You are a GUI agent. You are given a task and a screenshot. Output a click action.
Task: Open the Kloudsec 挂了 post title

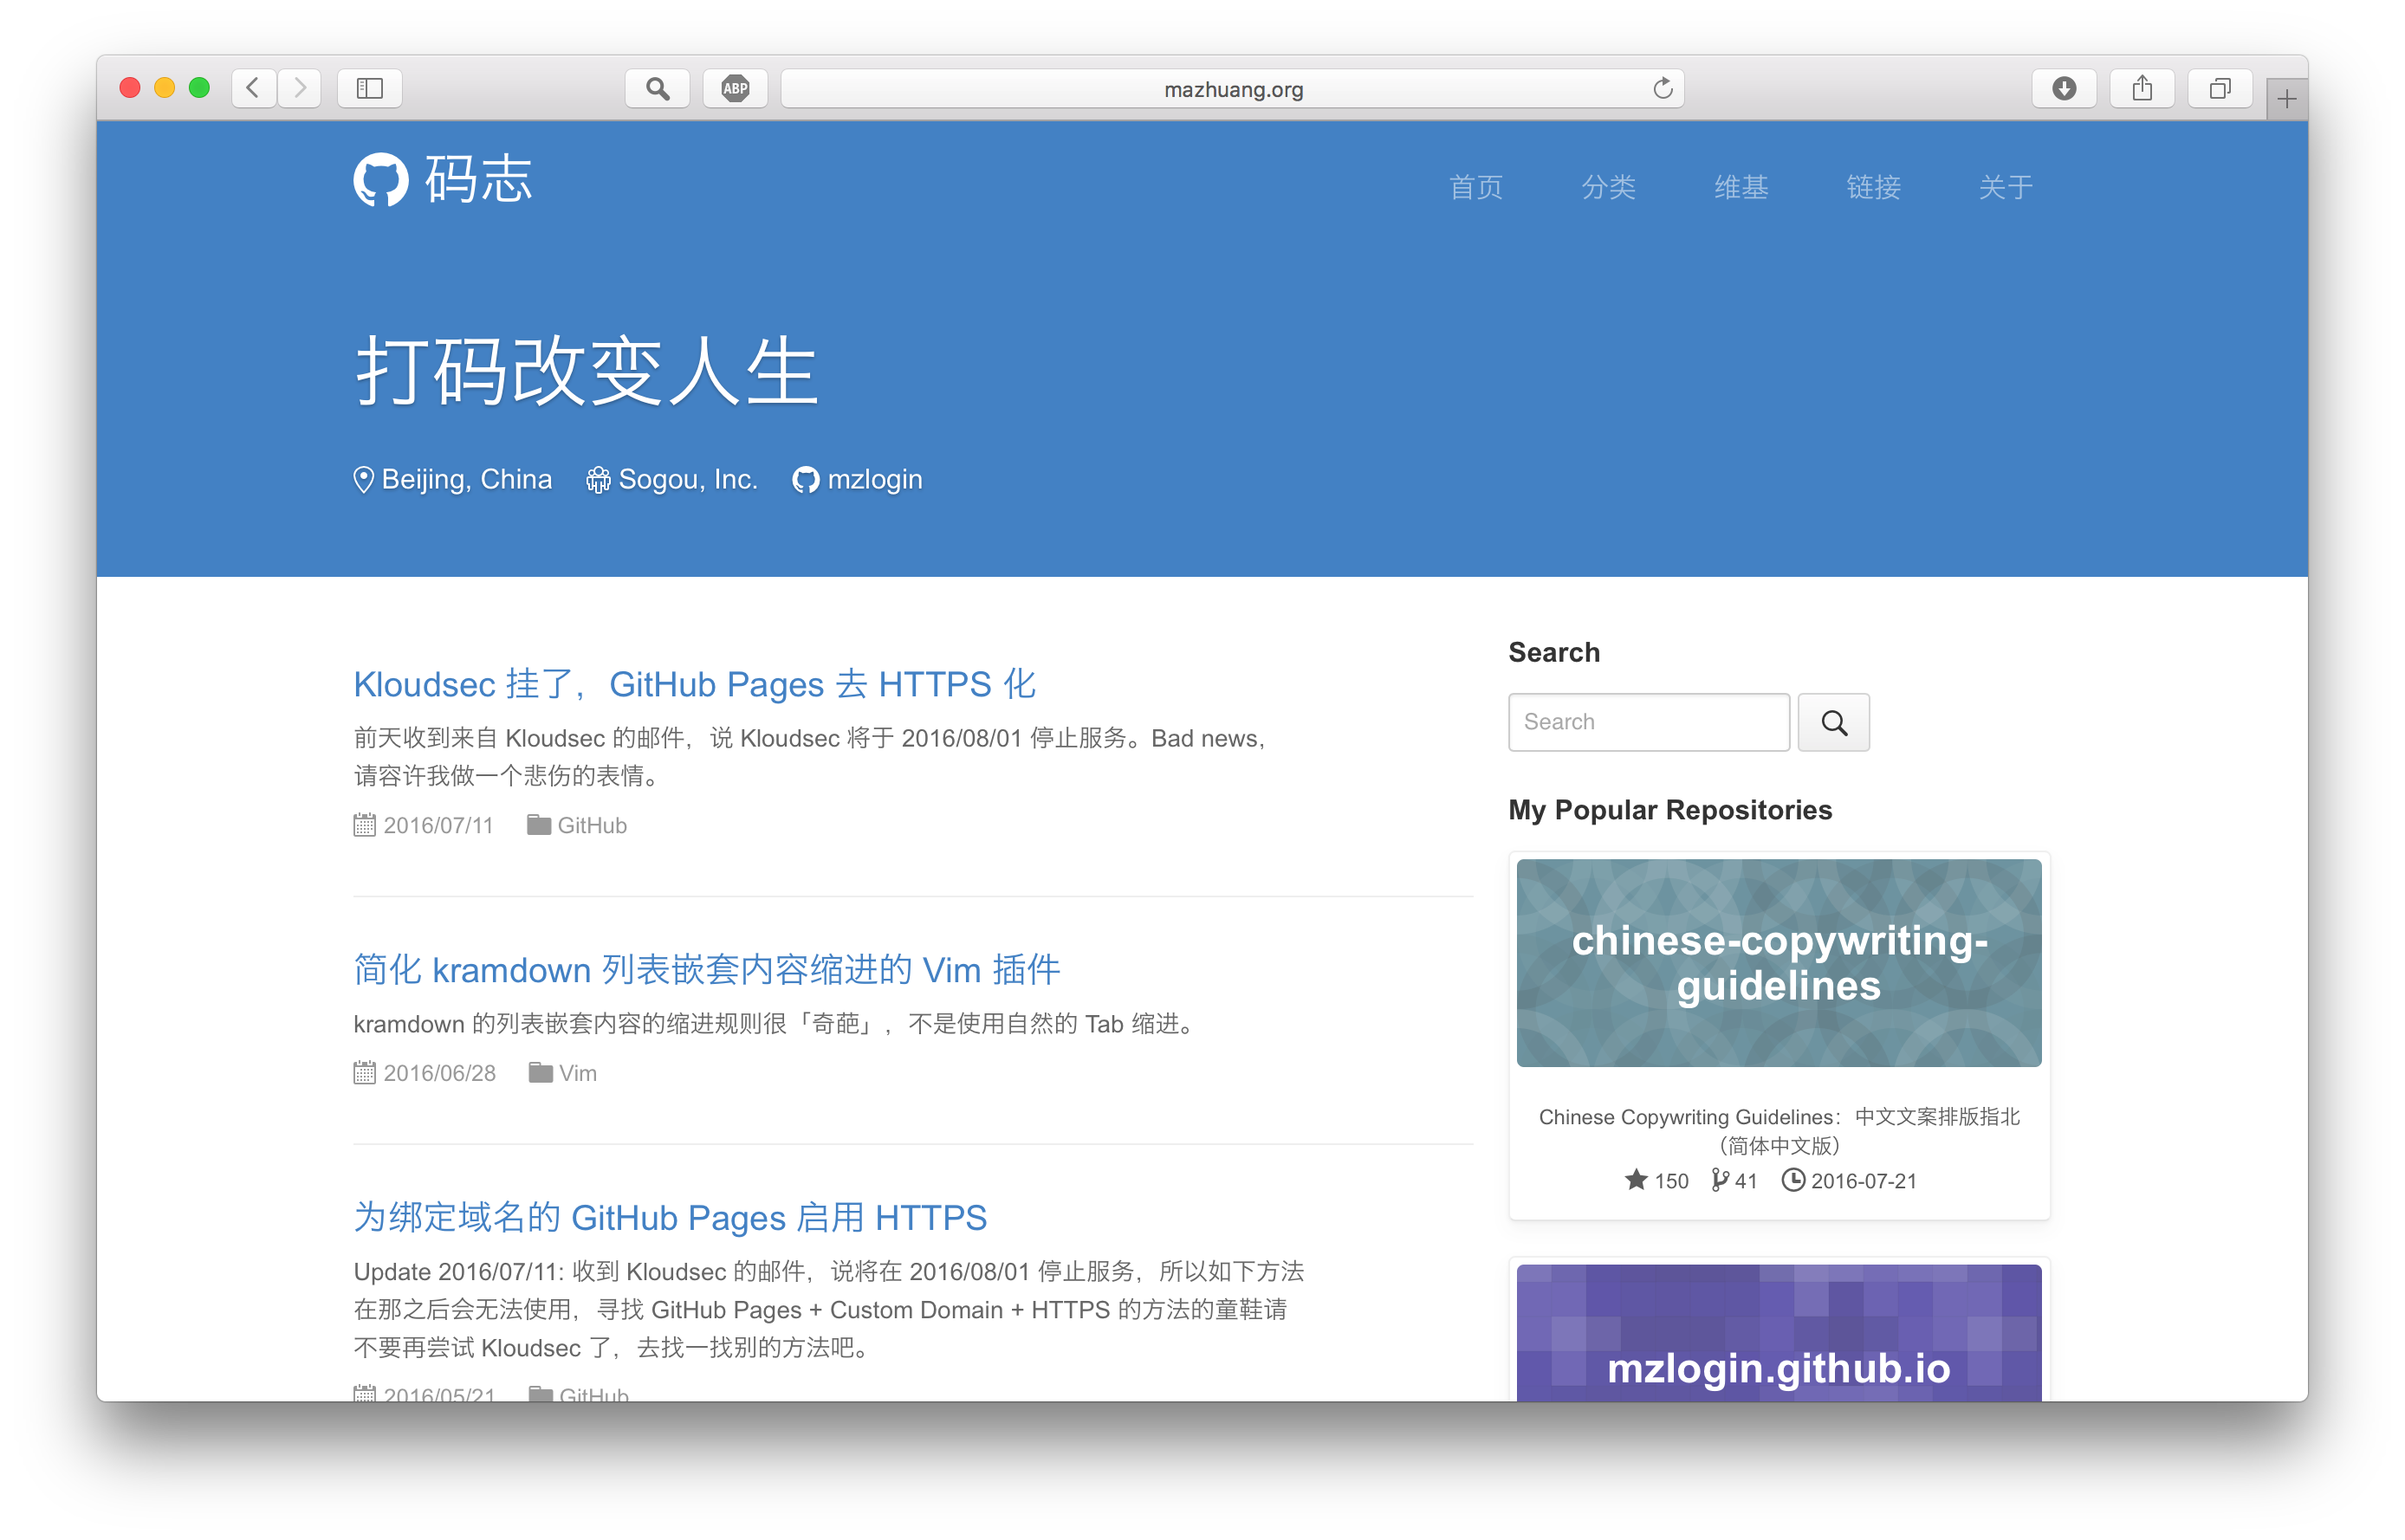tap(694, 684)
